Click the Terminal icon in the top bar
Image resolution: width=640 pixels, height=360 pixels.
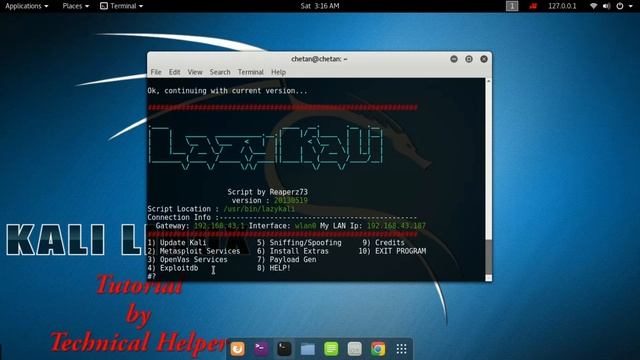(x=104, y=6)
